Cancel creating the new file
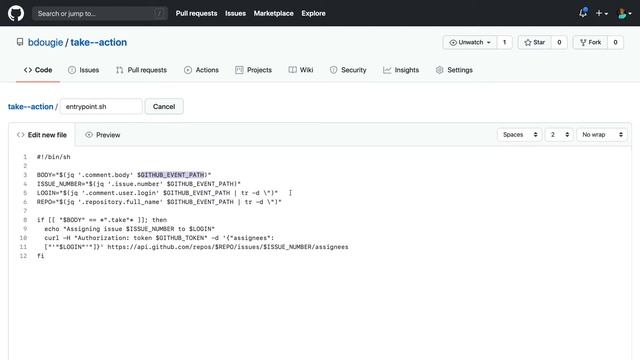Image resolution: width=640 pixels, height=360 pixels. click(x=164, y=107)
